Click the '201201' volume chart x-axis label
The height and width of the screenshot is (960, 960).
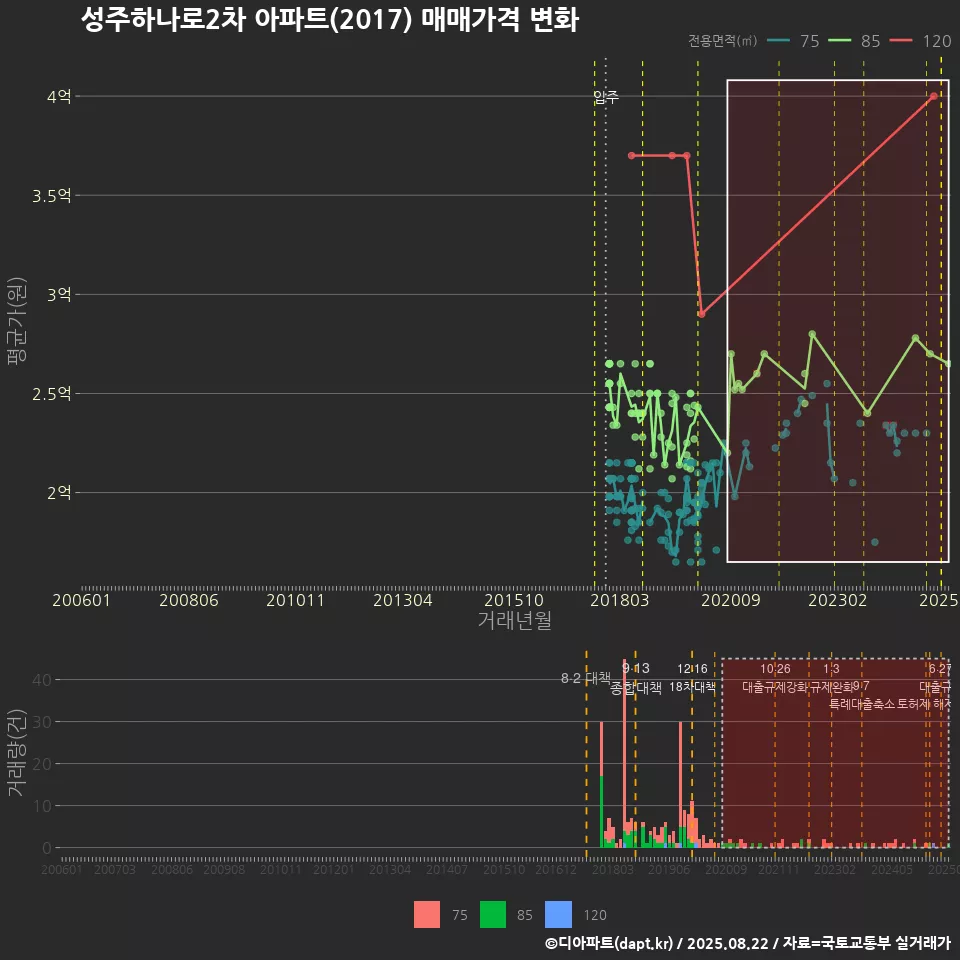[x=334, y=869]
